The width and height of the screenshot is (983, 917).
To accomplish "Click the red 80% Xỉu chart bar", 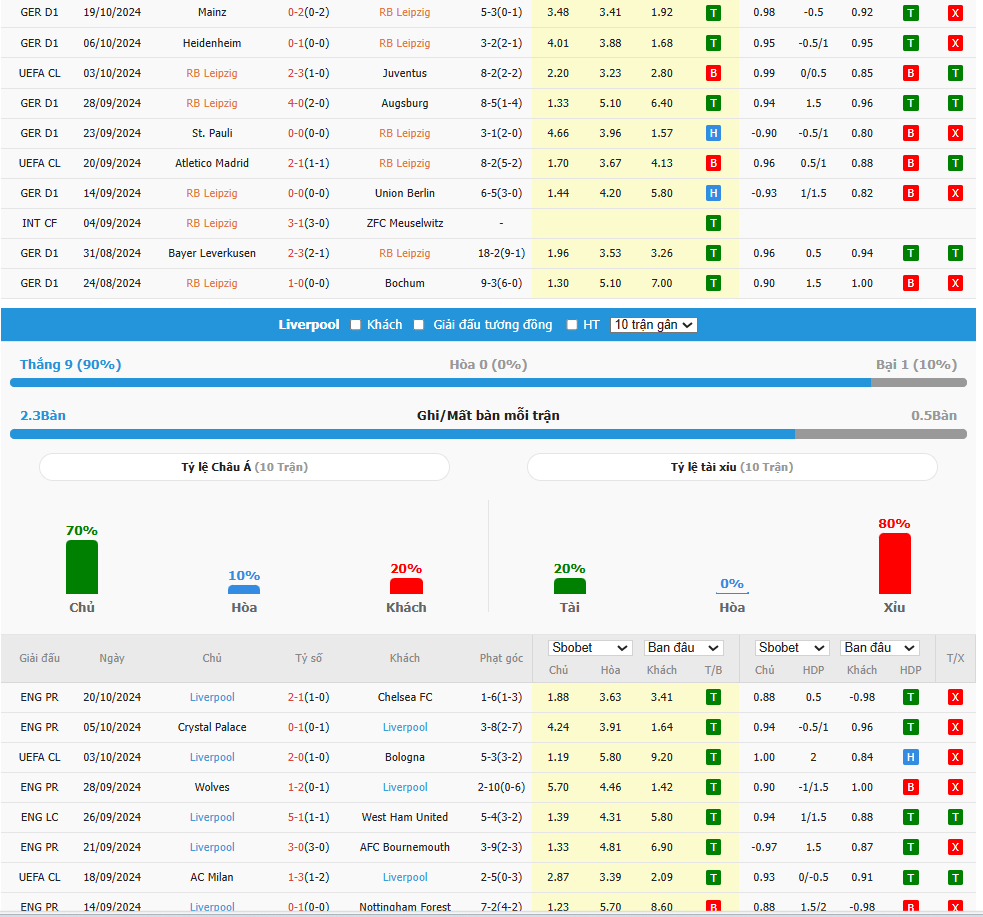I will tap(895, 563).
